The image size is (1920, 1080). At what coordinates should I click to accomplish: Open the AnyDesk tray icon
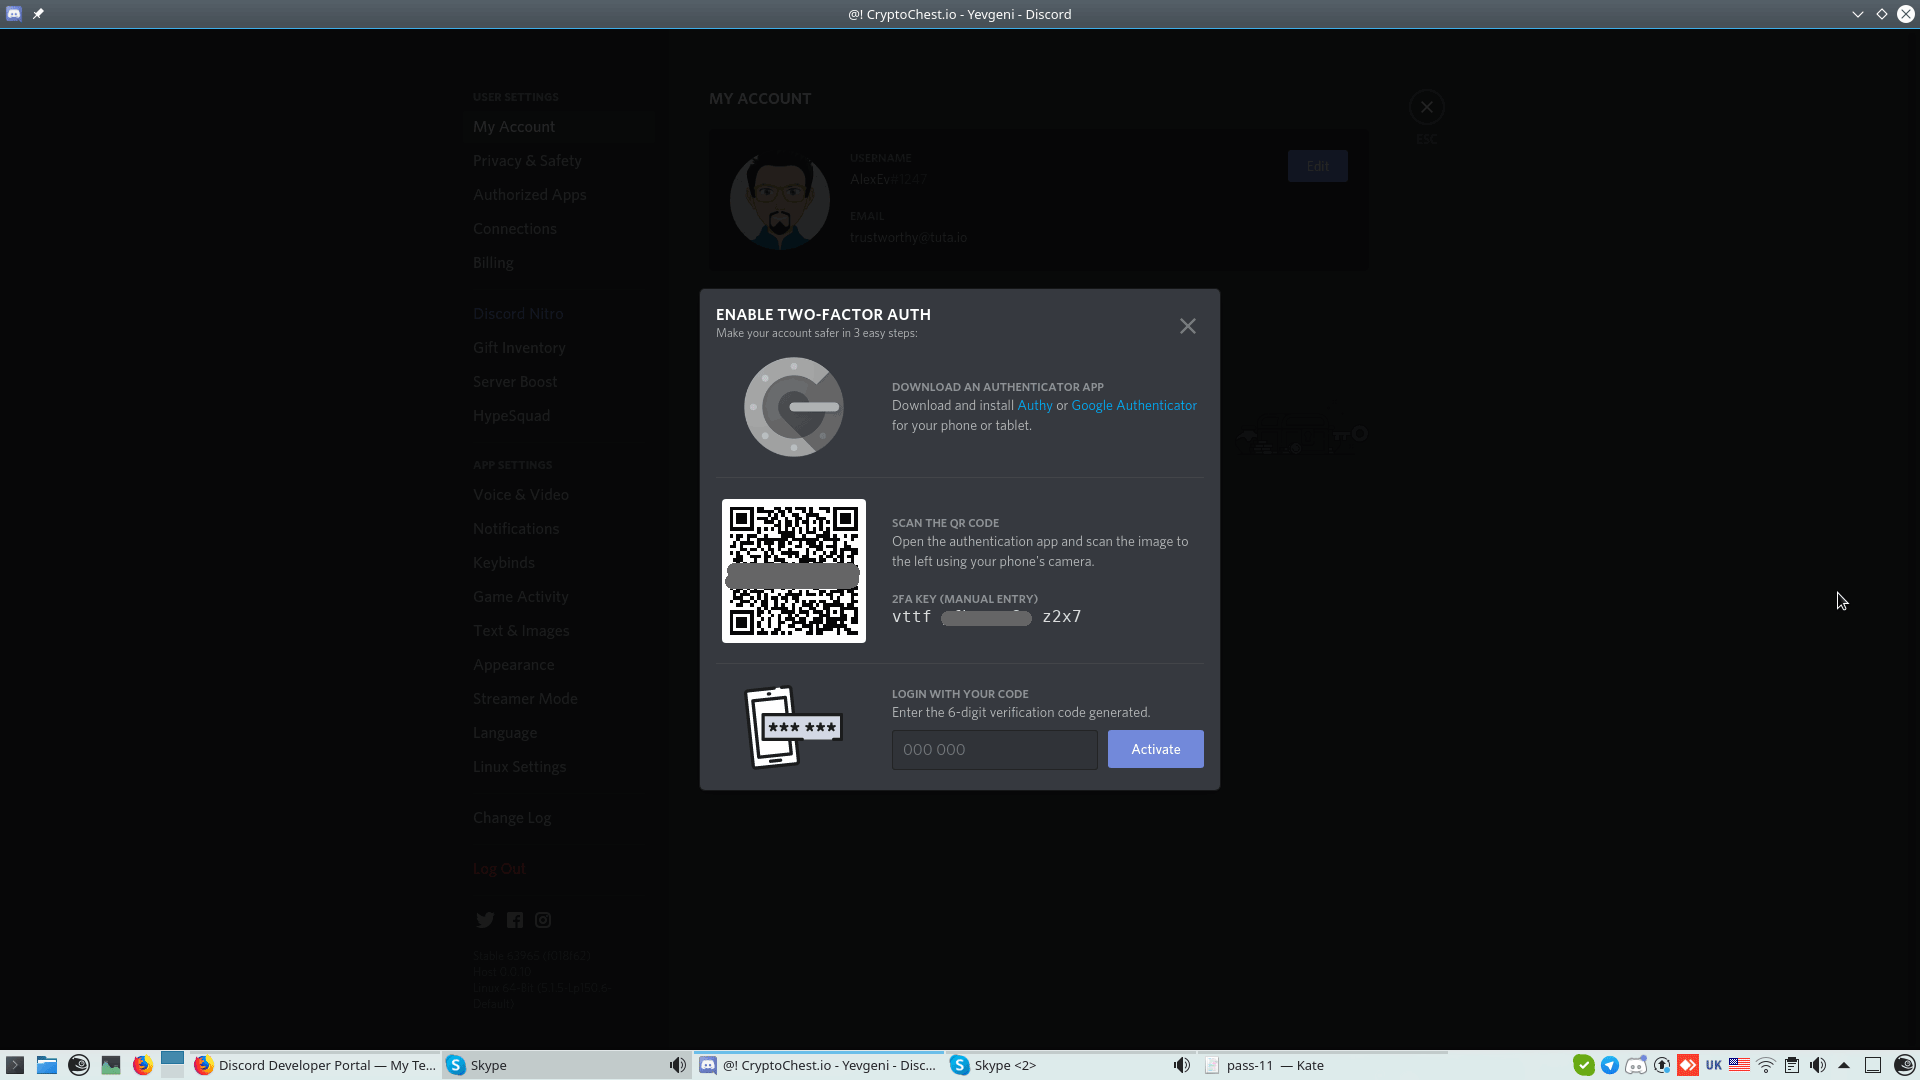[x=1688, y=1065]
